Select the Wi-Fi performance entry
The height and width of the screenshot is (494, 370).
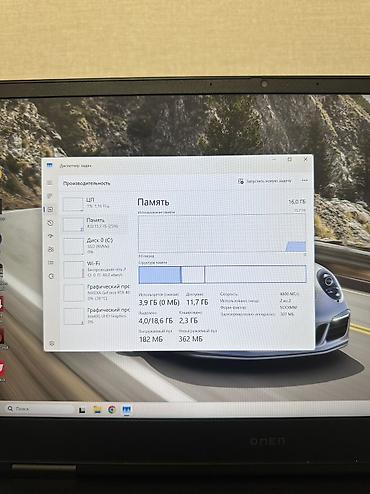(x=95, y=269)
